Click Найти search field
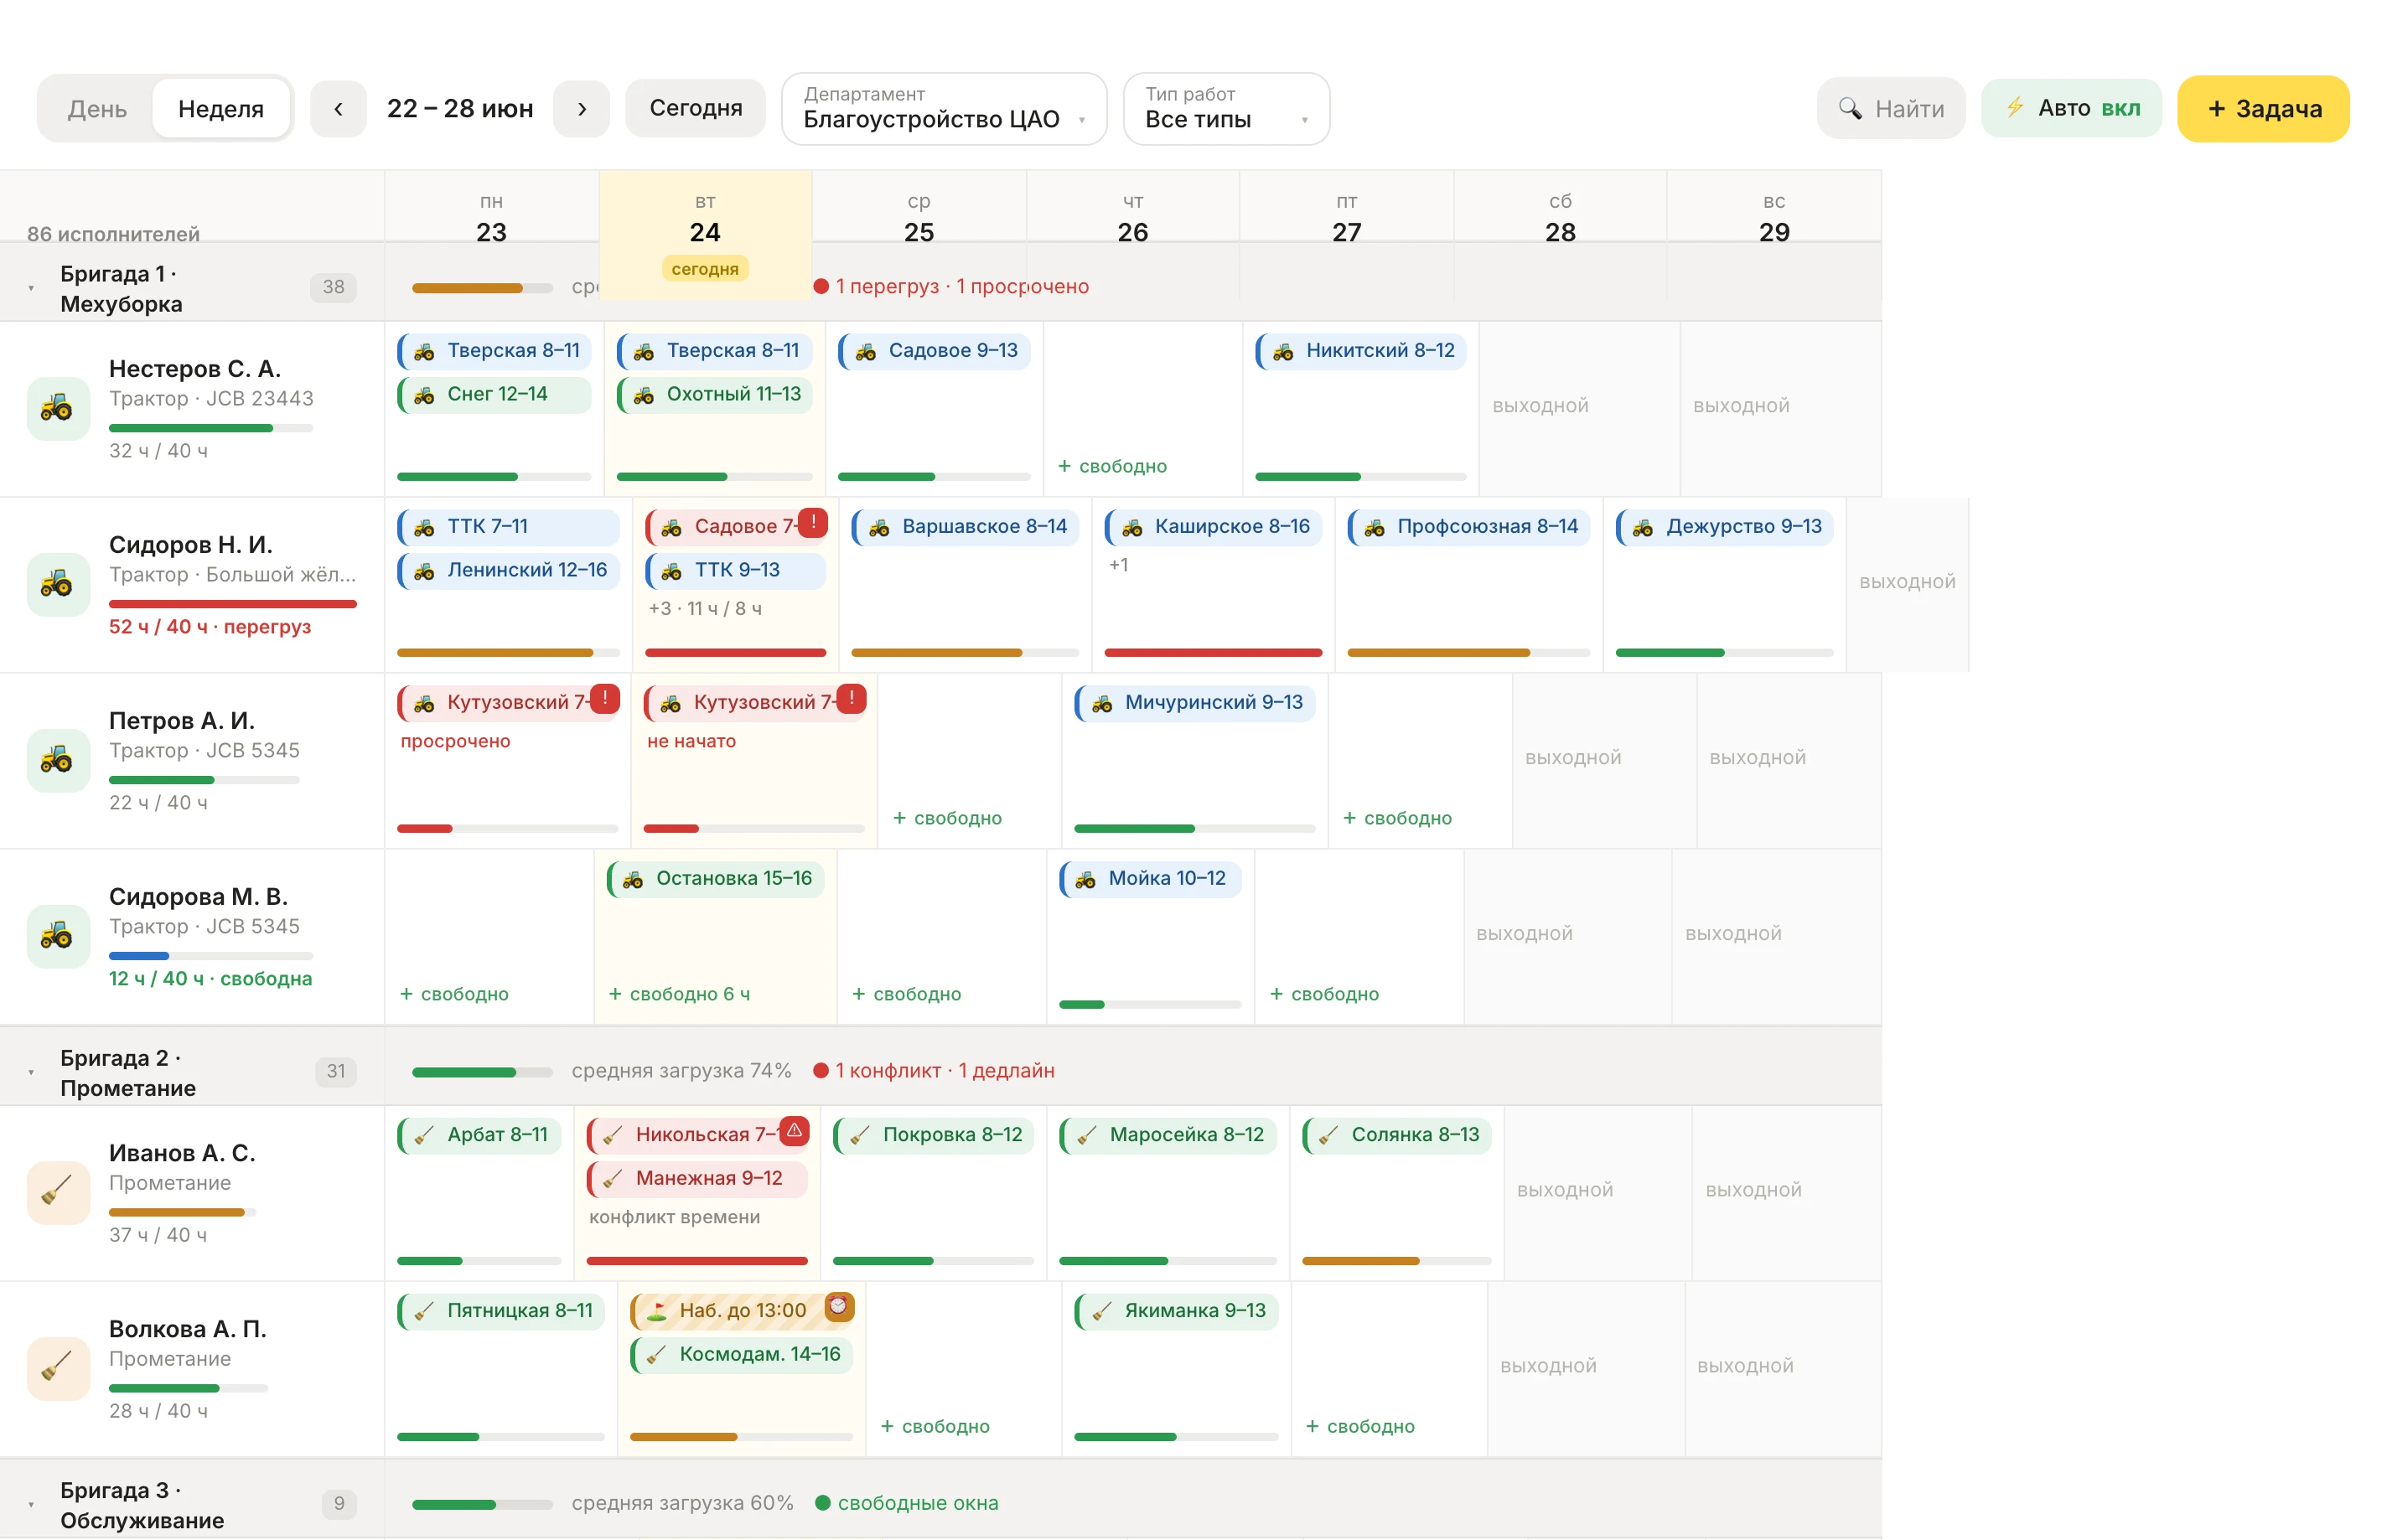2387x1540 pixels. [x=1891, y=108]
